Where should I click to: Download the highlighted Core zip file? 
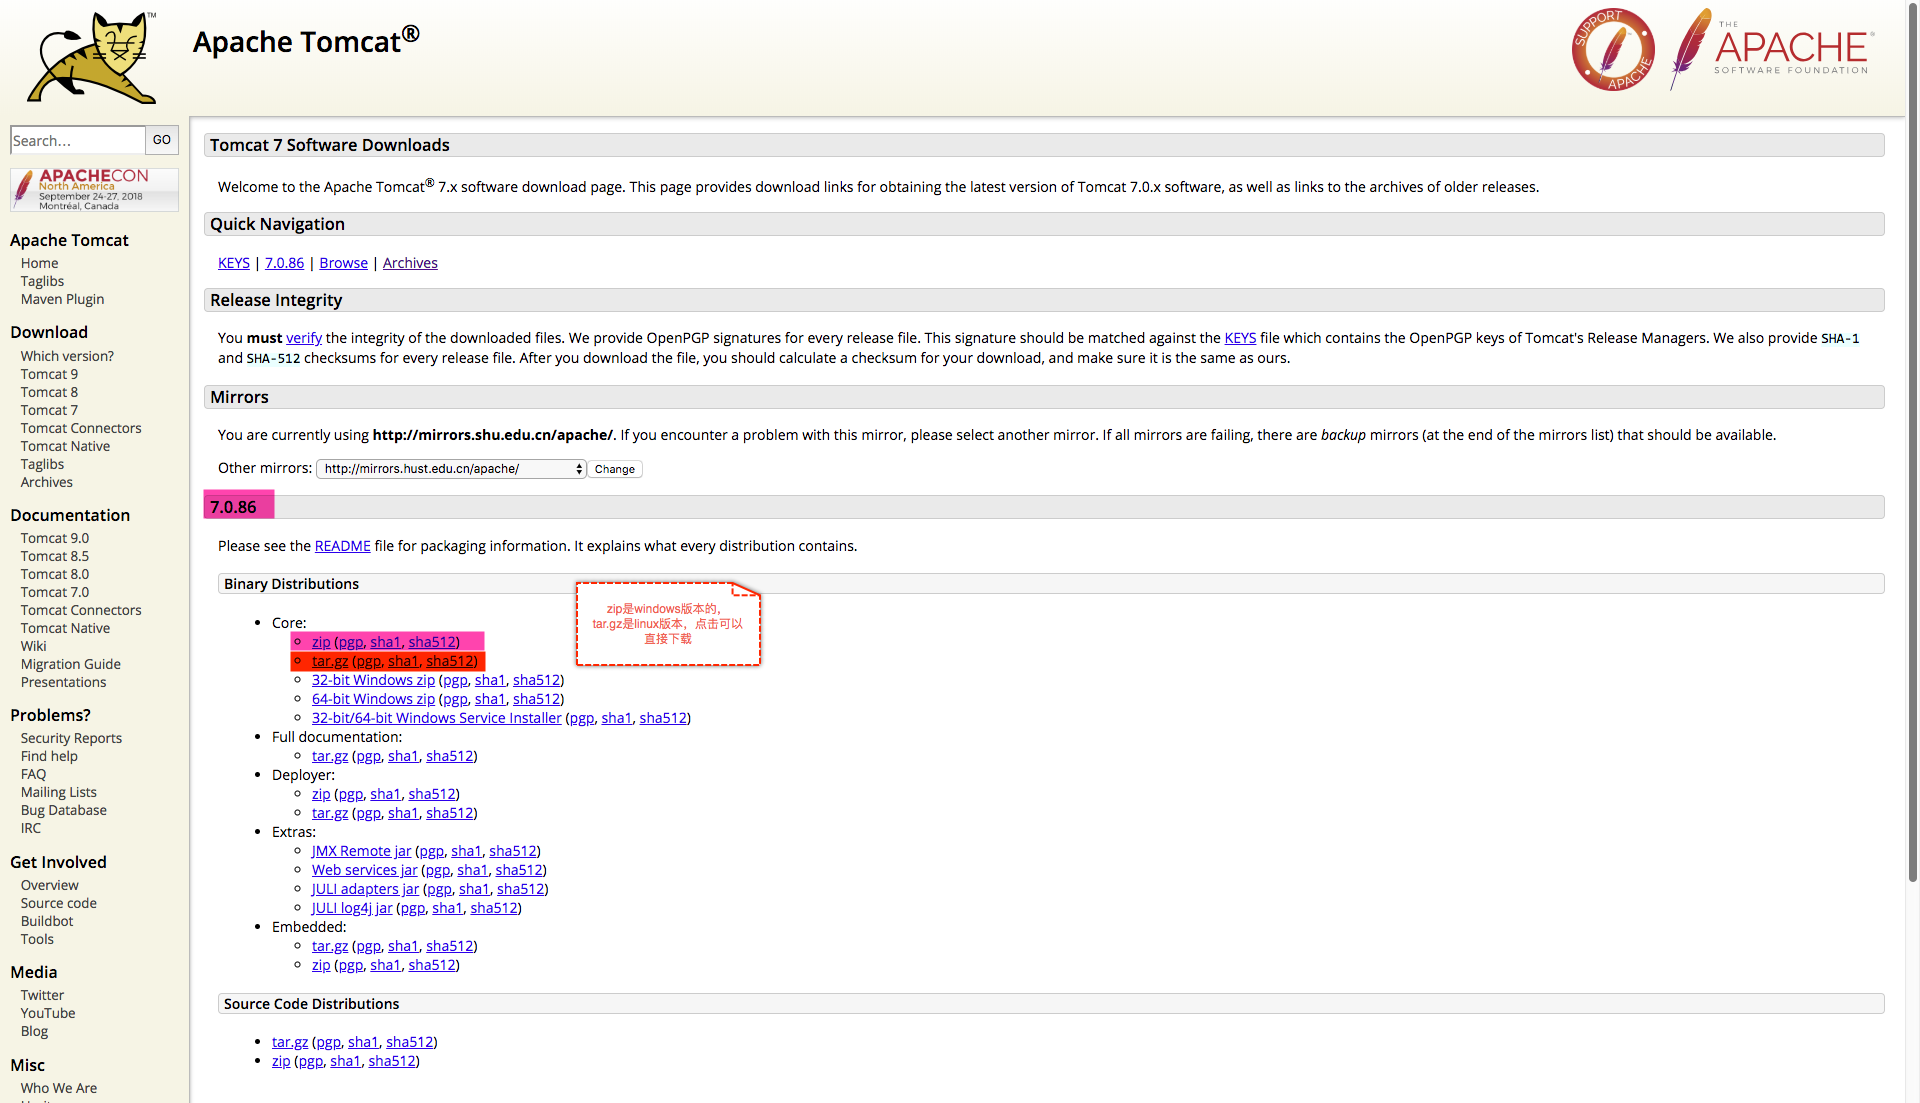[x=320, y=642]
